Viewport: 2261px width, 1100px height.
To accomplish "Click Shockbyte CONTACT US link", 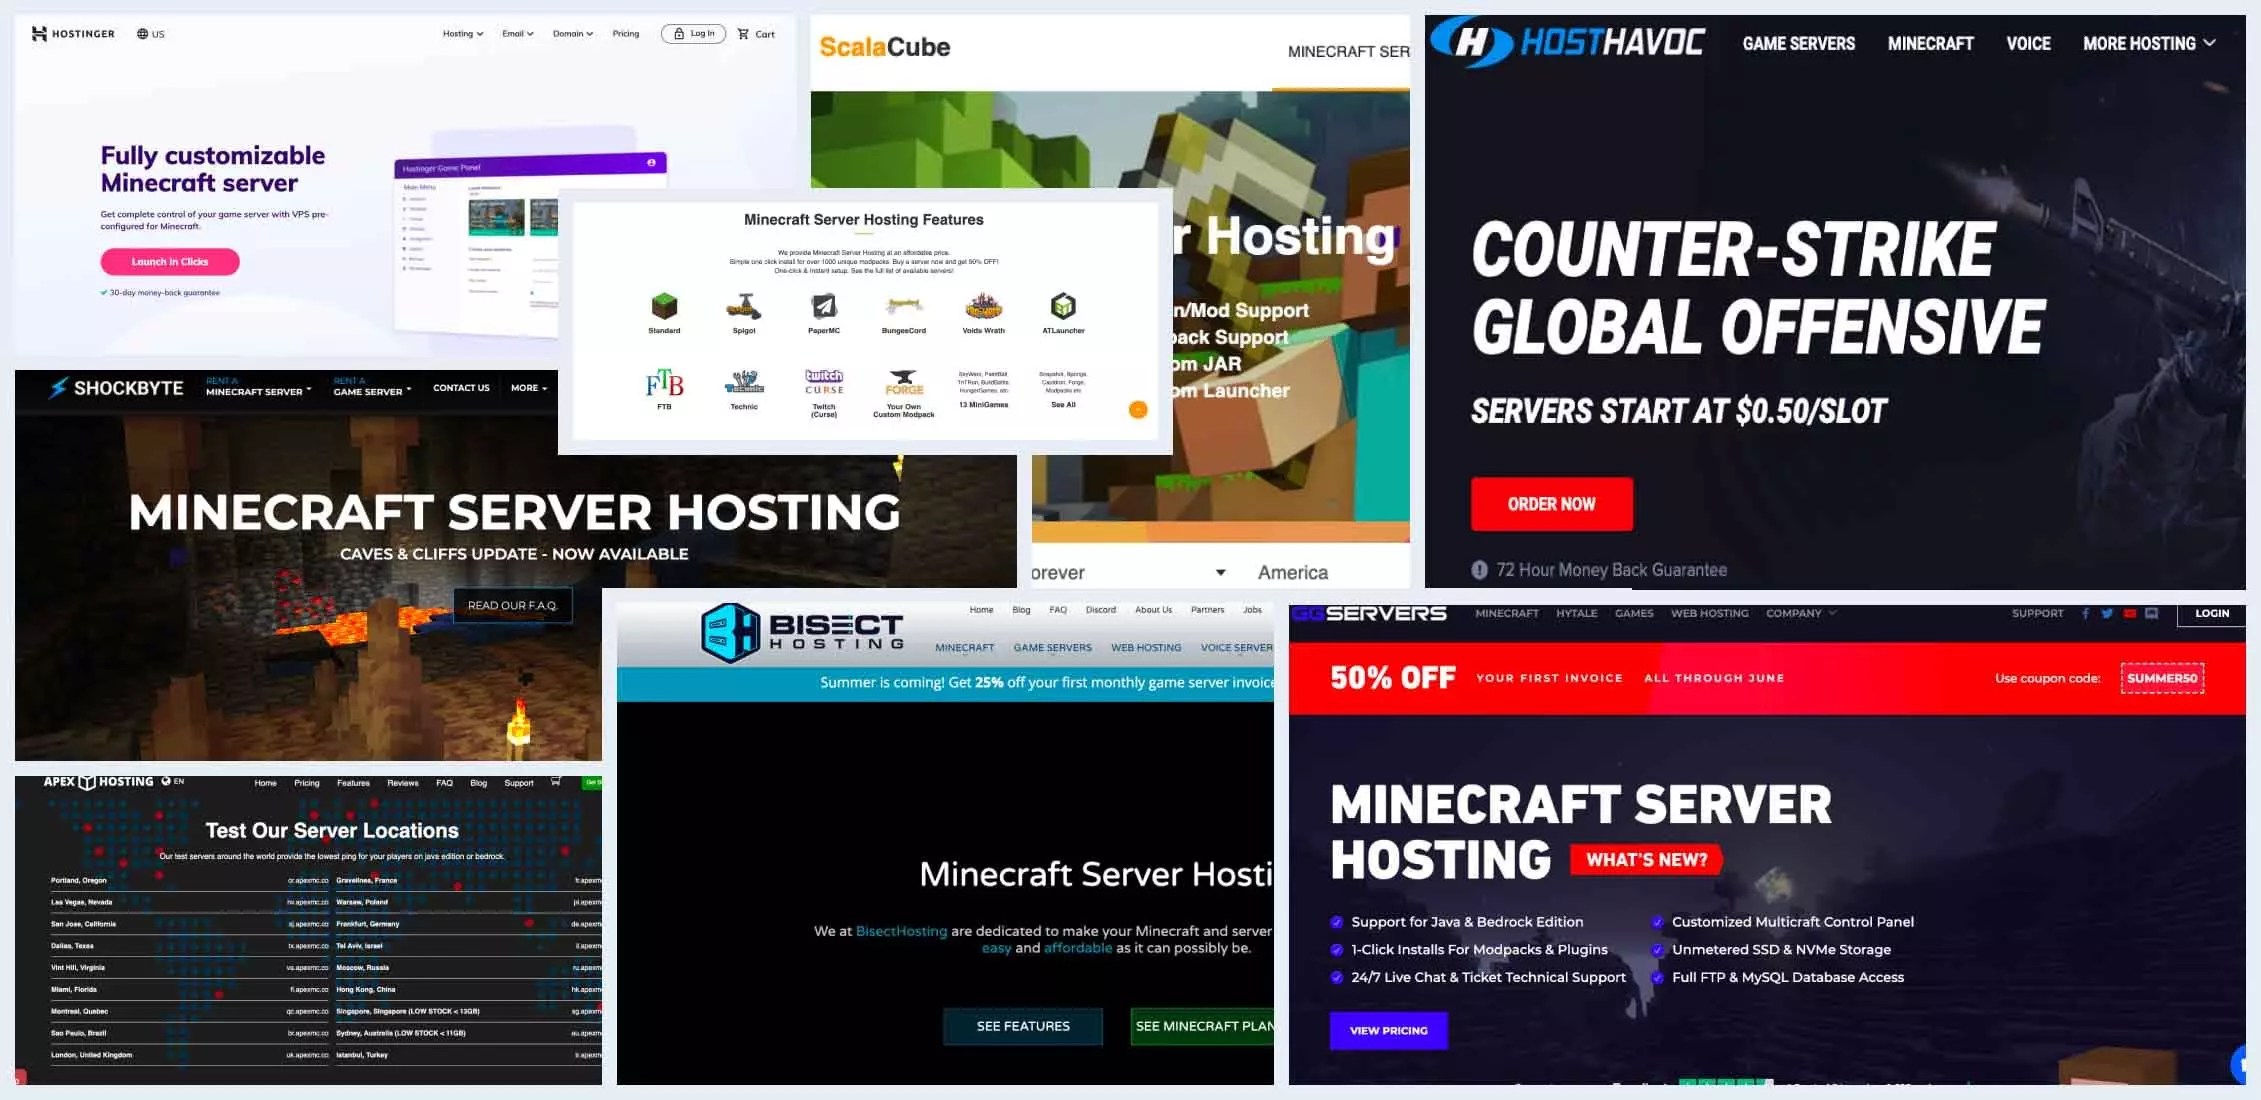I will click(x=461, y=388).
